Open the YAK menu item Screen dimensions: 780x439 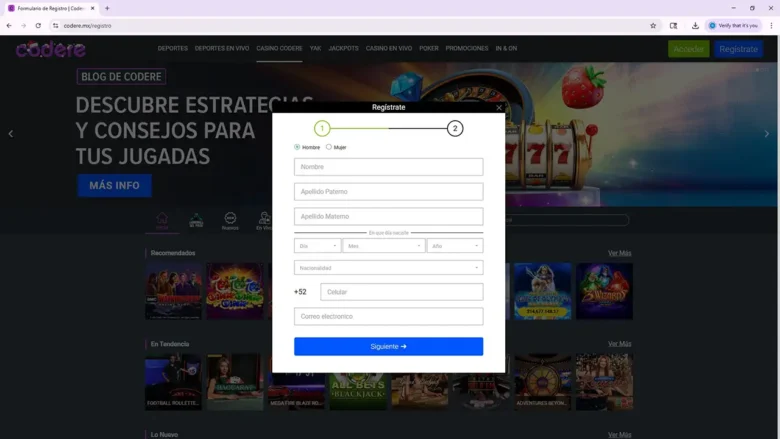(315, 49)
